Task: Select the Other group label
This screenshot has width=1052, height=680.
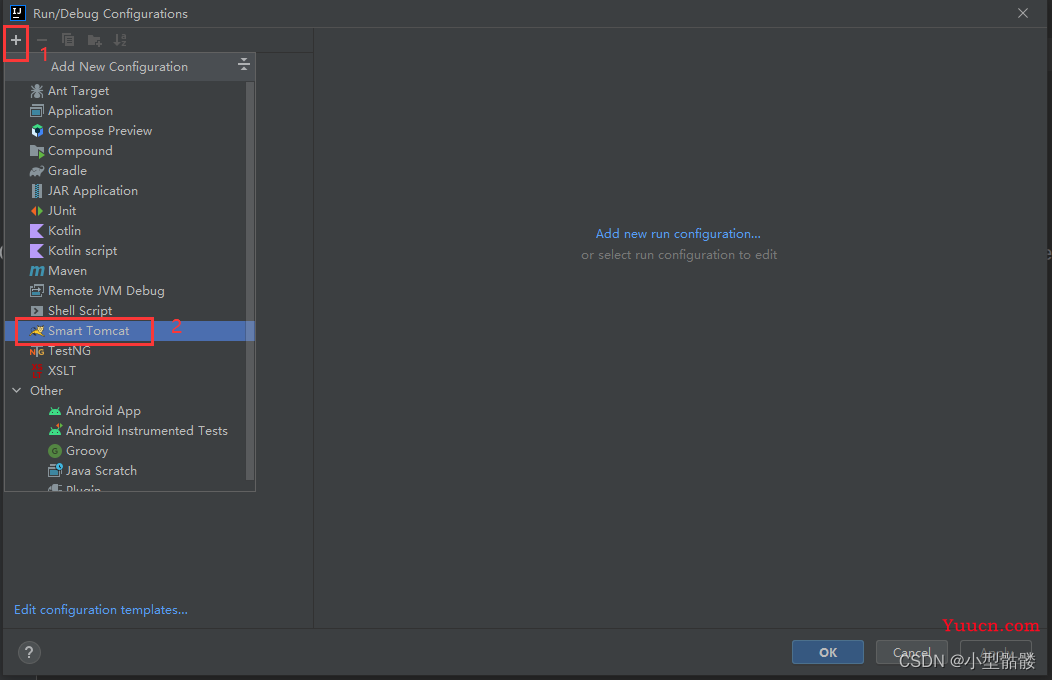Action: (46, 390)
